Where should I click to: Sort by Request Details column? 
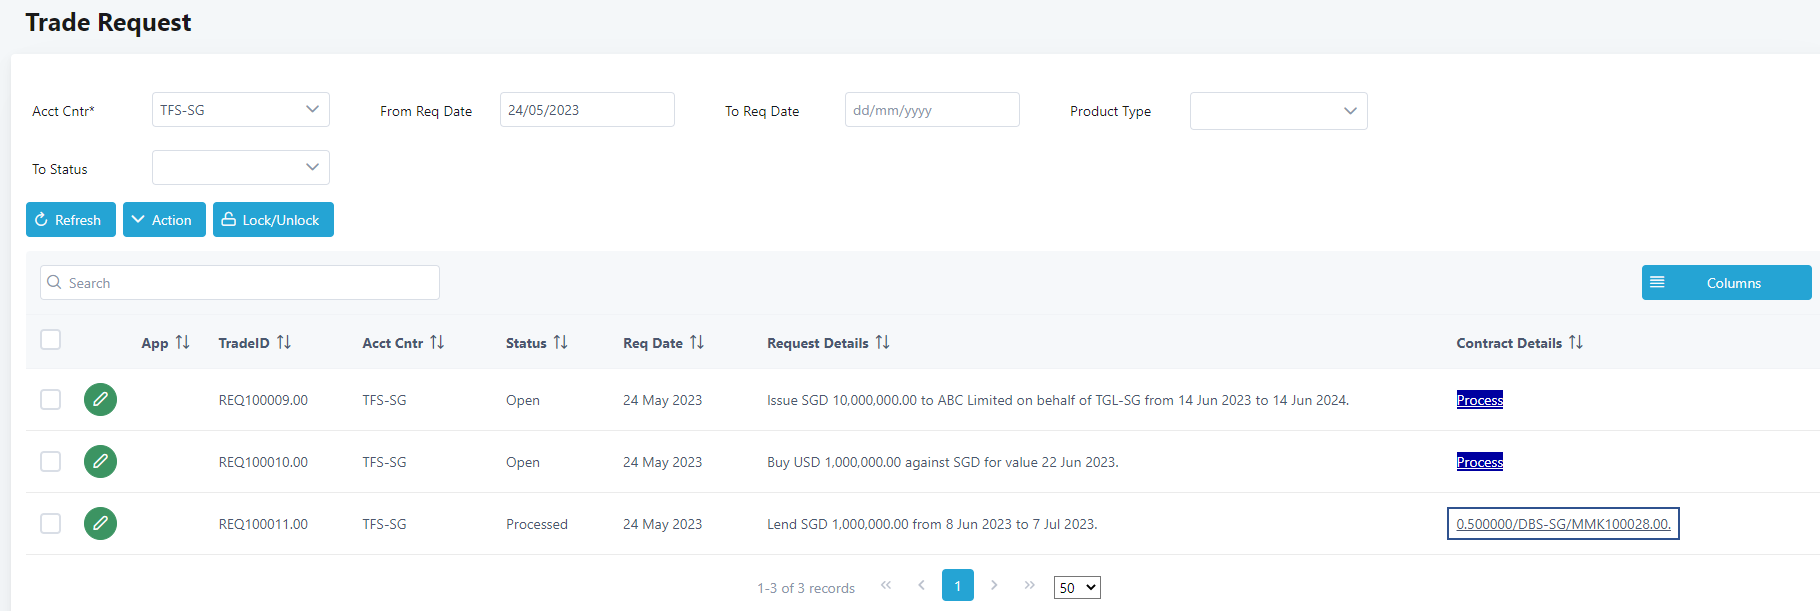882,343
